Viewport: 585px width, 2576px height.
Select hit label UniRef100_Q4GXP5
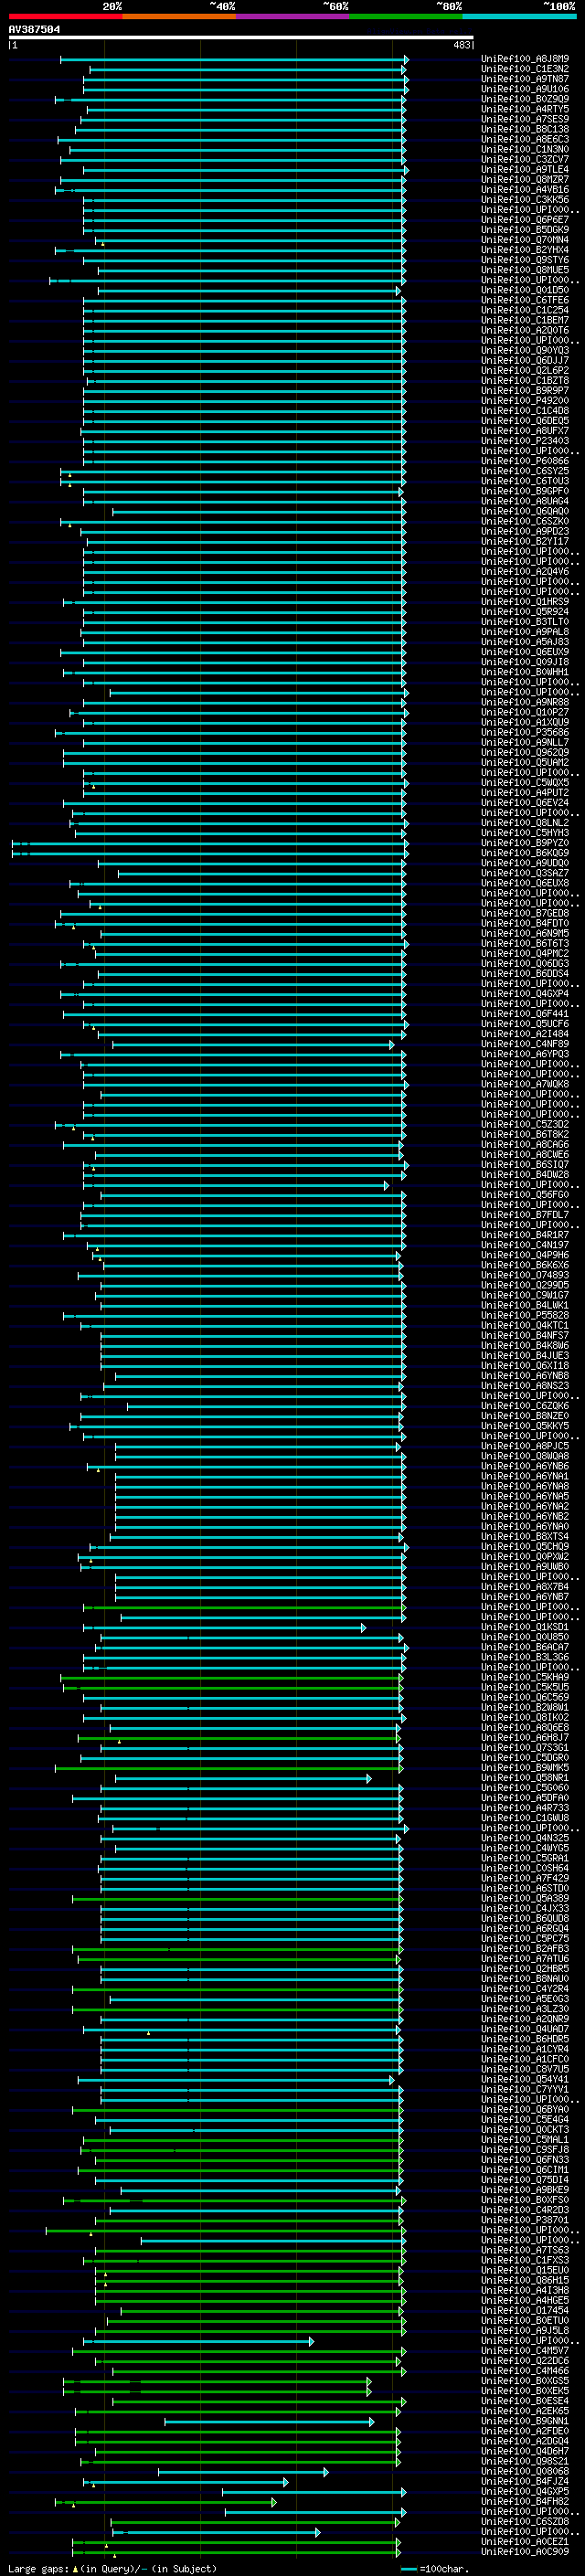[x=525, y=2492]
